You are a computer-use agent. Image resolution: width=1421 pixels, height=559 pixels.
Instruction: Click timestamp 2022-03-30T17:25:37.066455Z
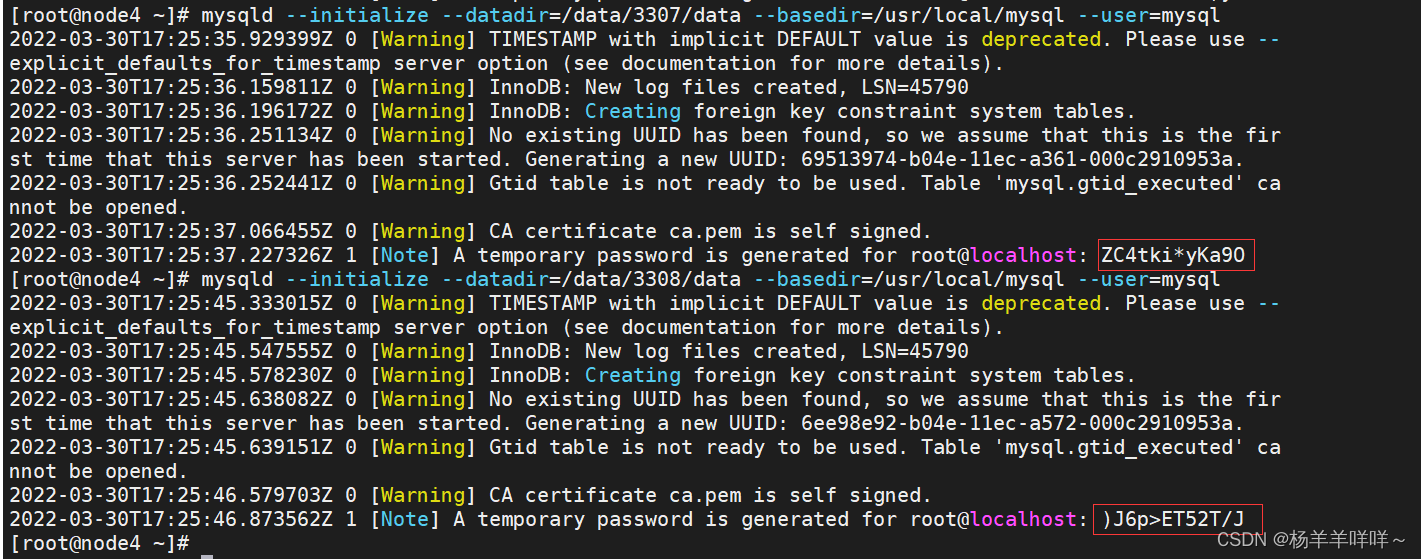coord(171,232)
